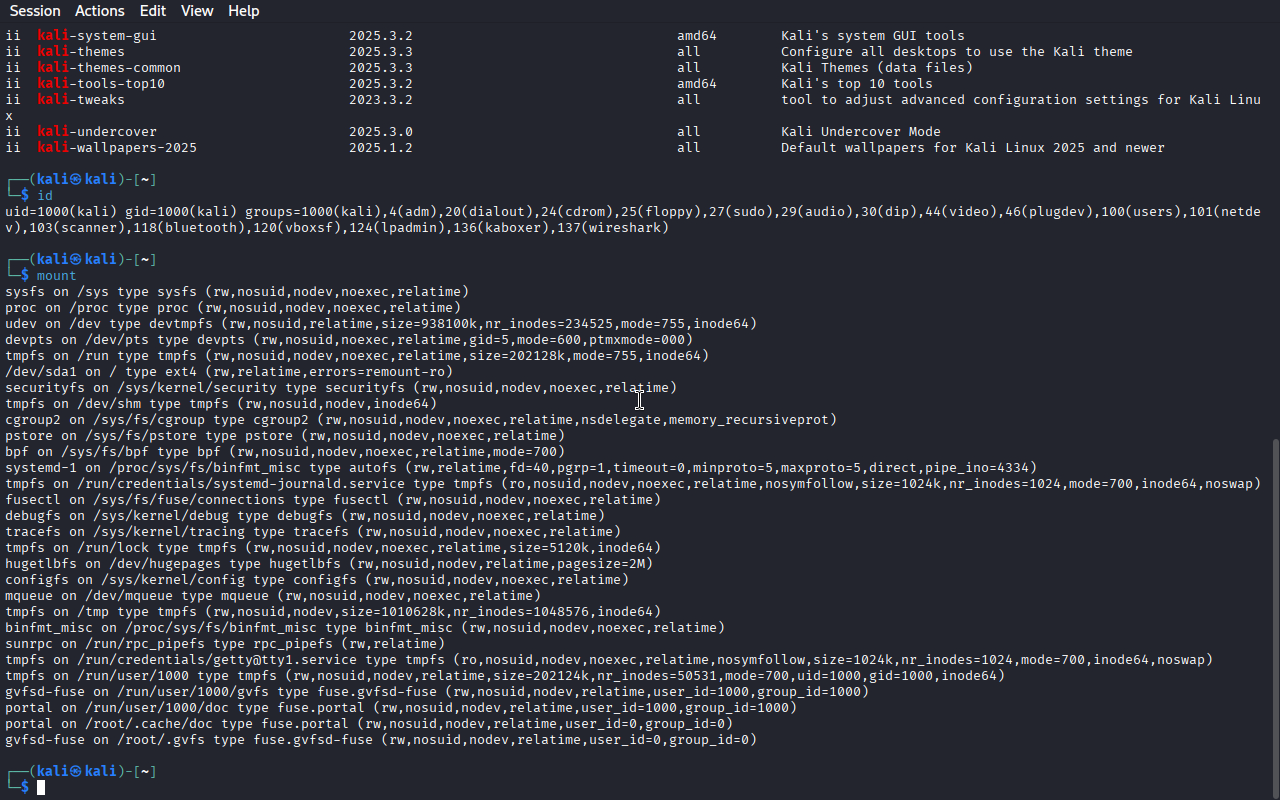Click the 'sunrpc on /run/rpc_pipefs' line
The image size is (1280, 800).
click(x=225, y=644)
